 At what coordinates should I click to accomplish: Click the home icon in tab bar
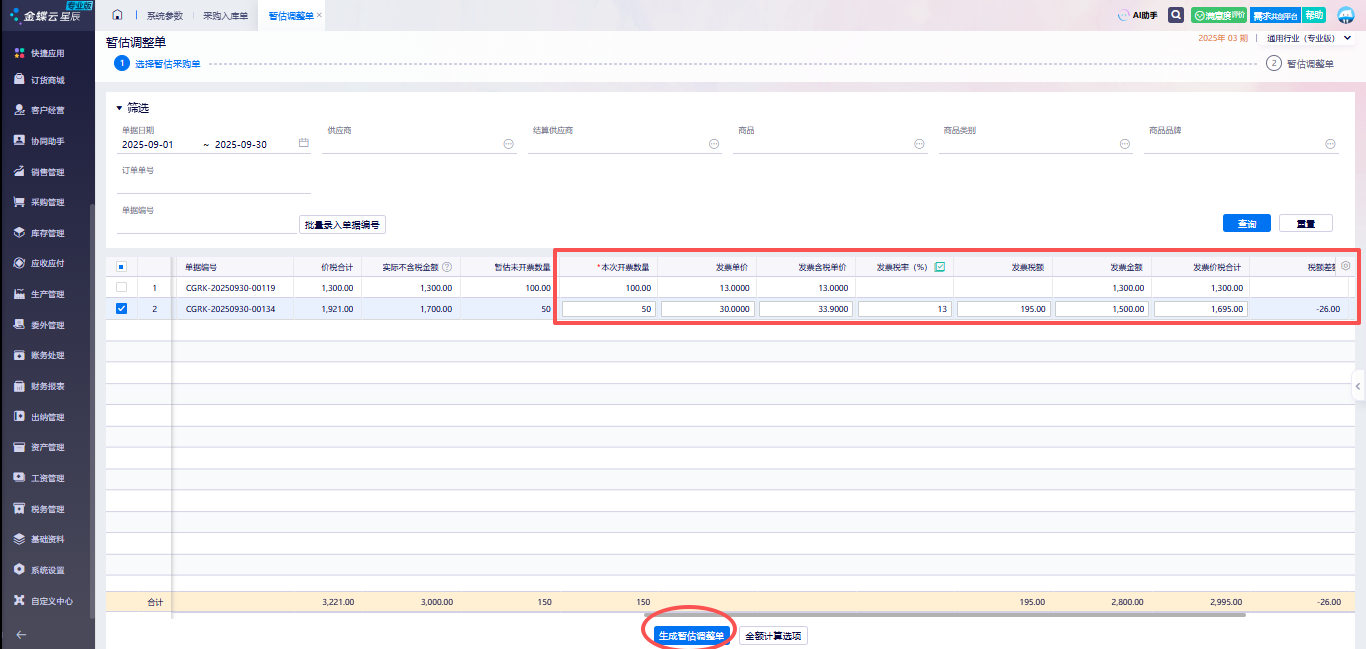(117, 15)
